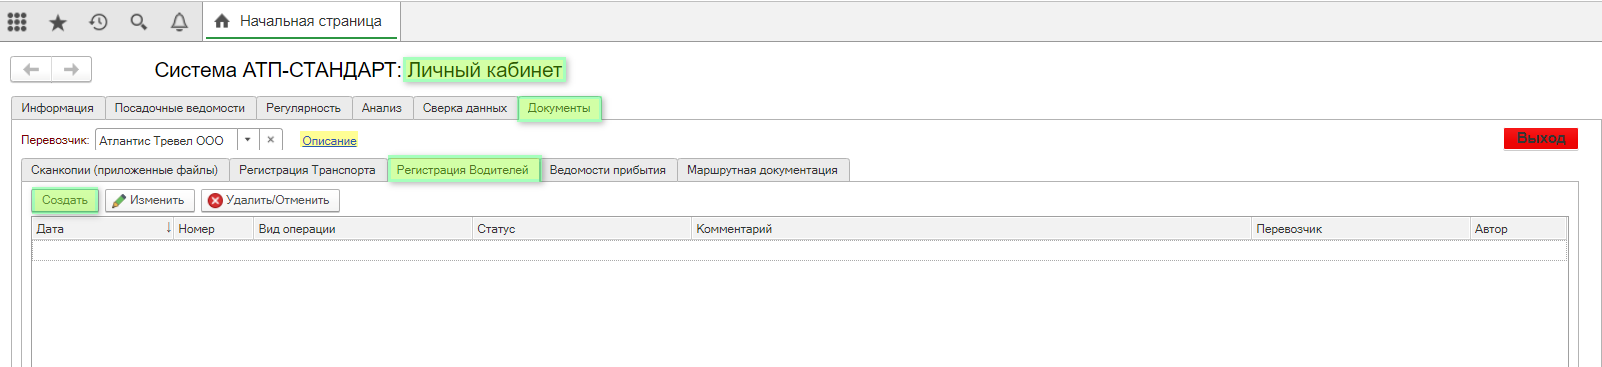Expand the Перевозчик dropdown arrow

click(x=248, y=140)
